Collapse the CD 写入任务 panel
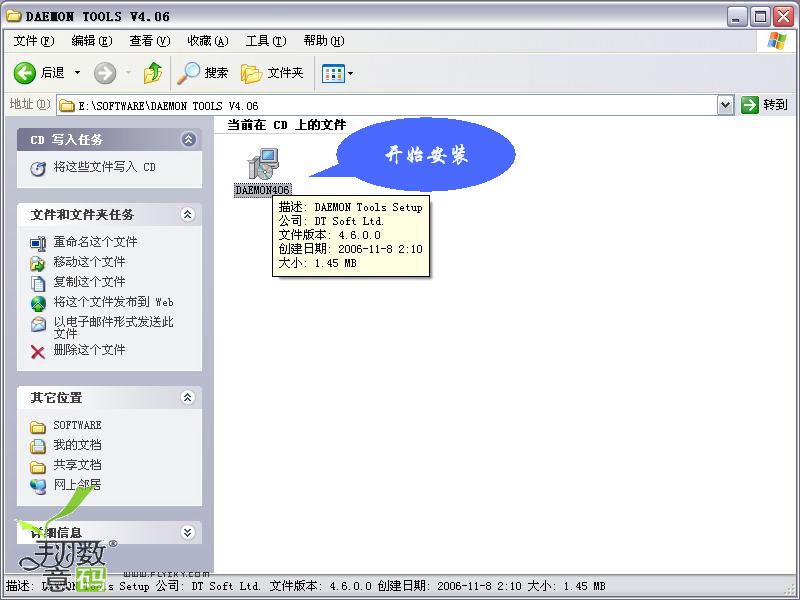Image resolution: width=800 pixels, height=600 pixels. (188, 139)
